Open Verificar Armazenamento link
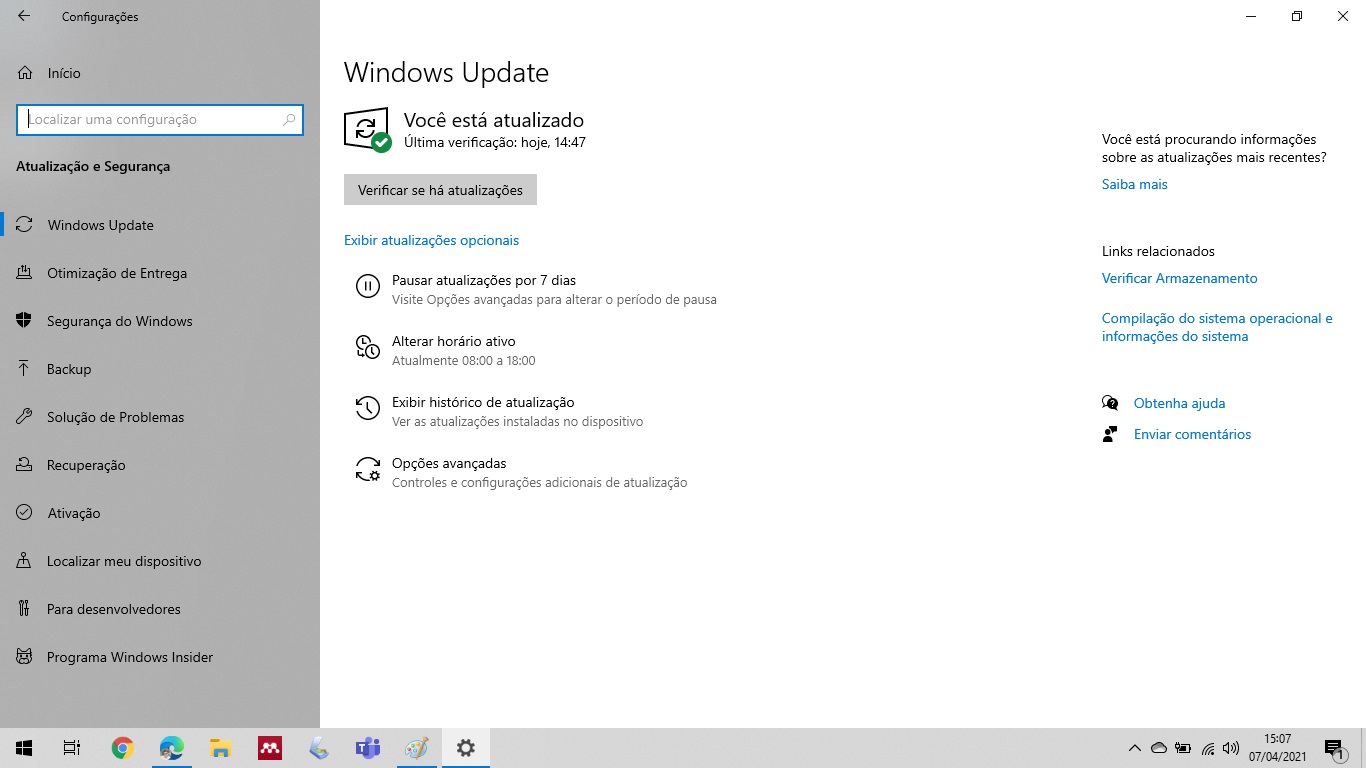1366x768 pixels. coord(1179,278)
